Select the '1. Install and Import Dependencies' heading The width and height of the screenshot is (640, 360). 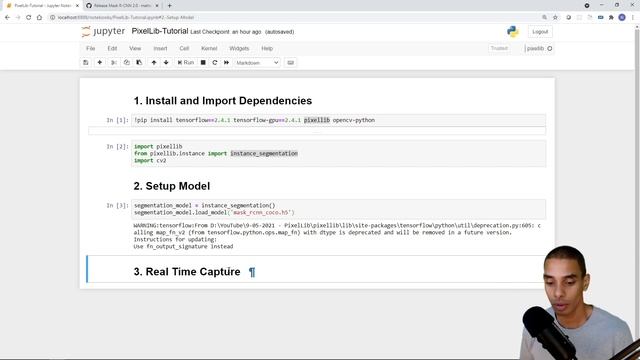pyautogui.click(x=223, y=101)
